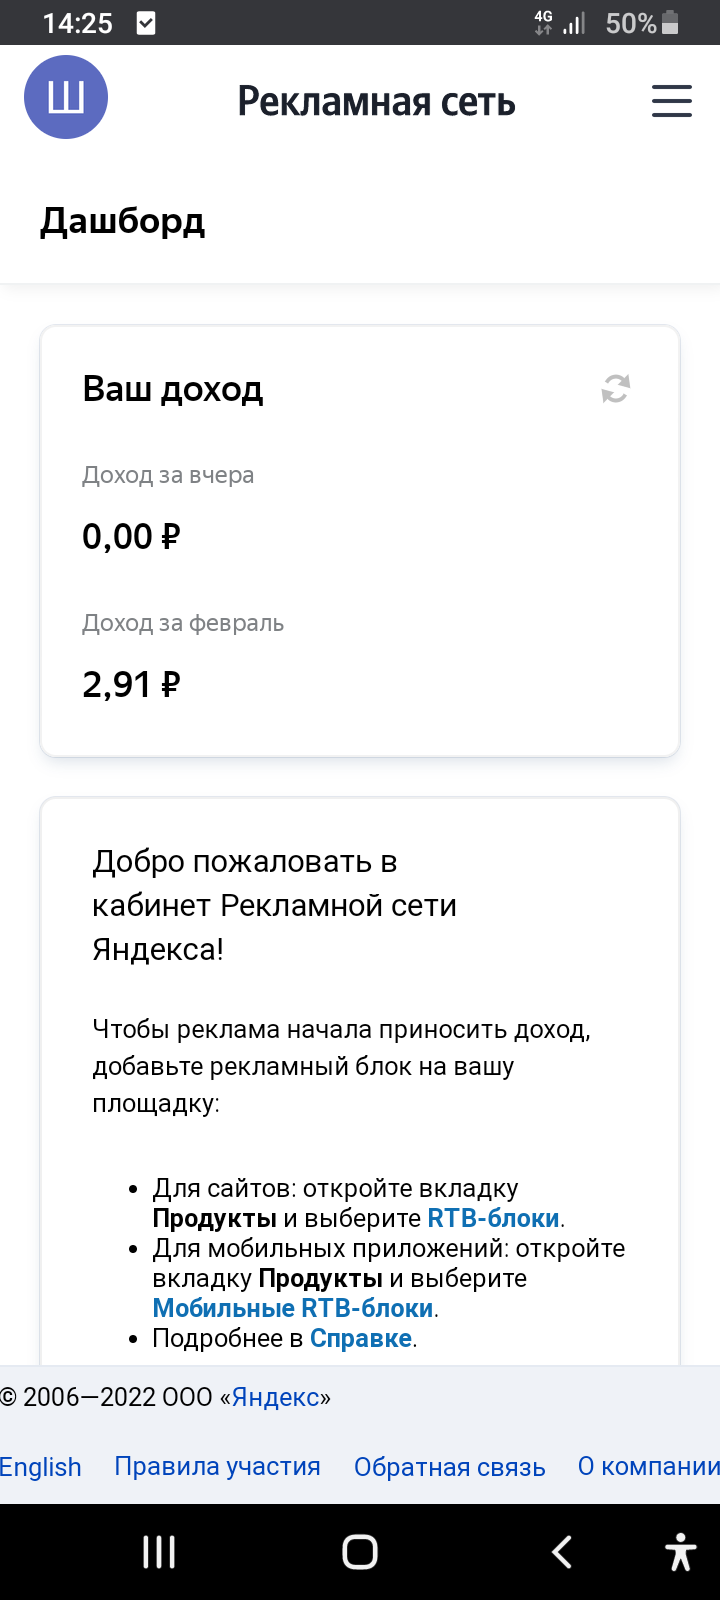Open Android recent apps

tap(159, 1552)
